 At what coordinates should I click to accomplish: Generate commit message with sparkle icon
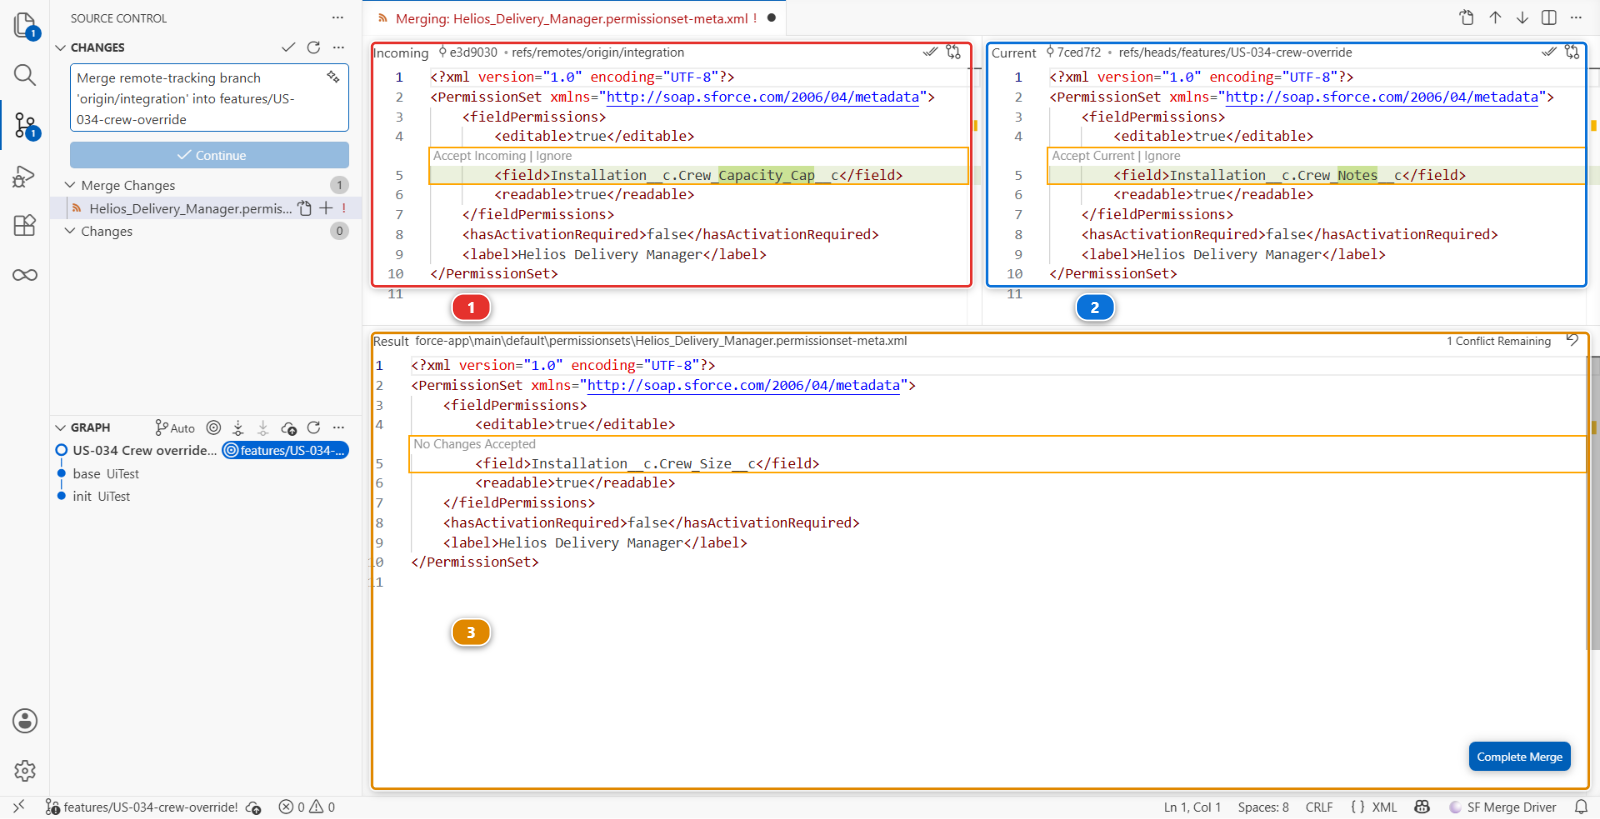point(333,77)
